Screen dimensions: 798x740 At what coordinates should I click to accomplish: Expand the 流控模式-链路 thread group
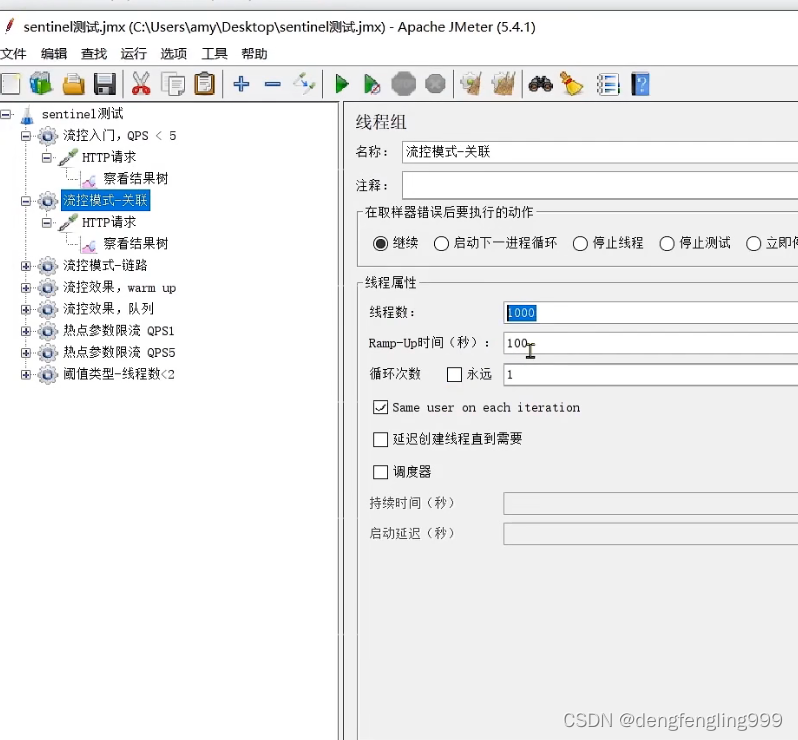pyautogui.click(x=25, y=266)
